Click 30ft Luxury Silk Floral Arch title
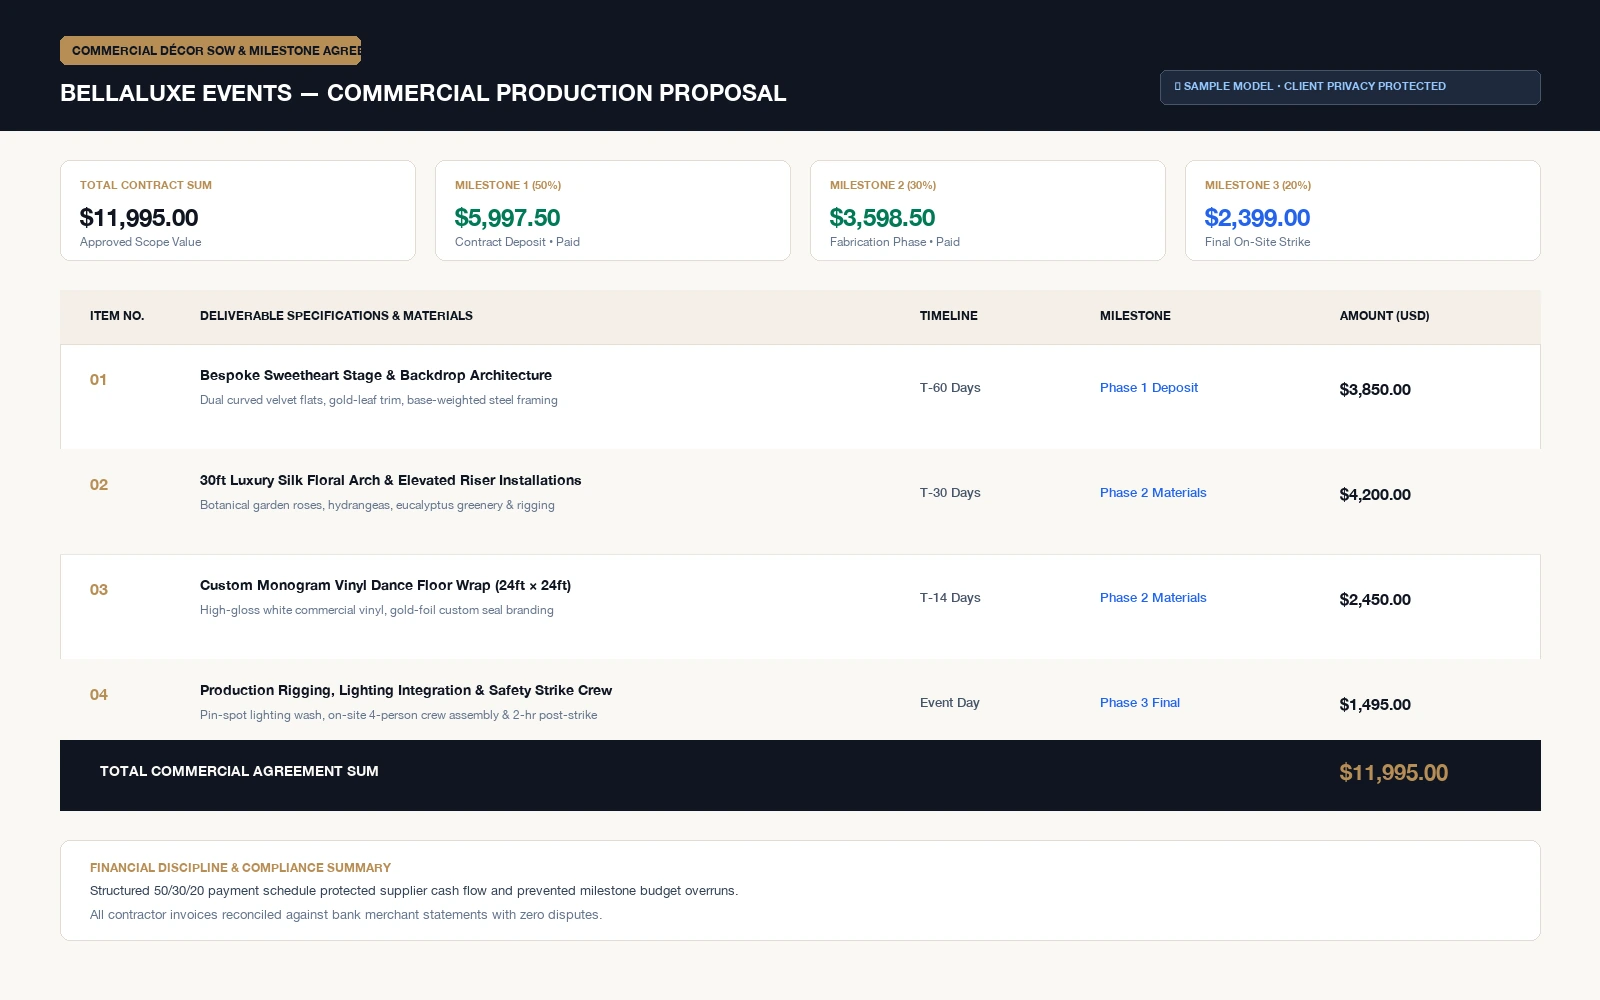Image resolution: width=1600 pixels, height=1000 pixels. point(390,481)
